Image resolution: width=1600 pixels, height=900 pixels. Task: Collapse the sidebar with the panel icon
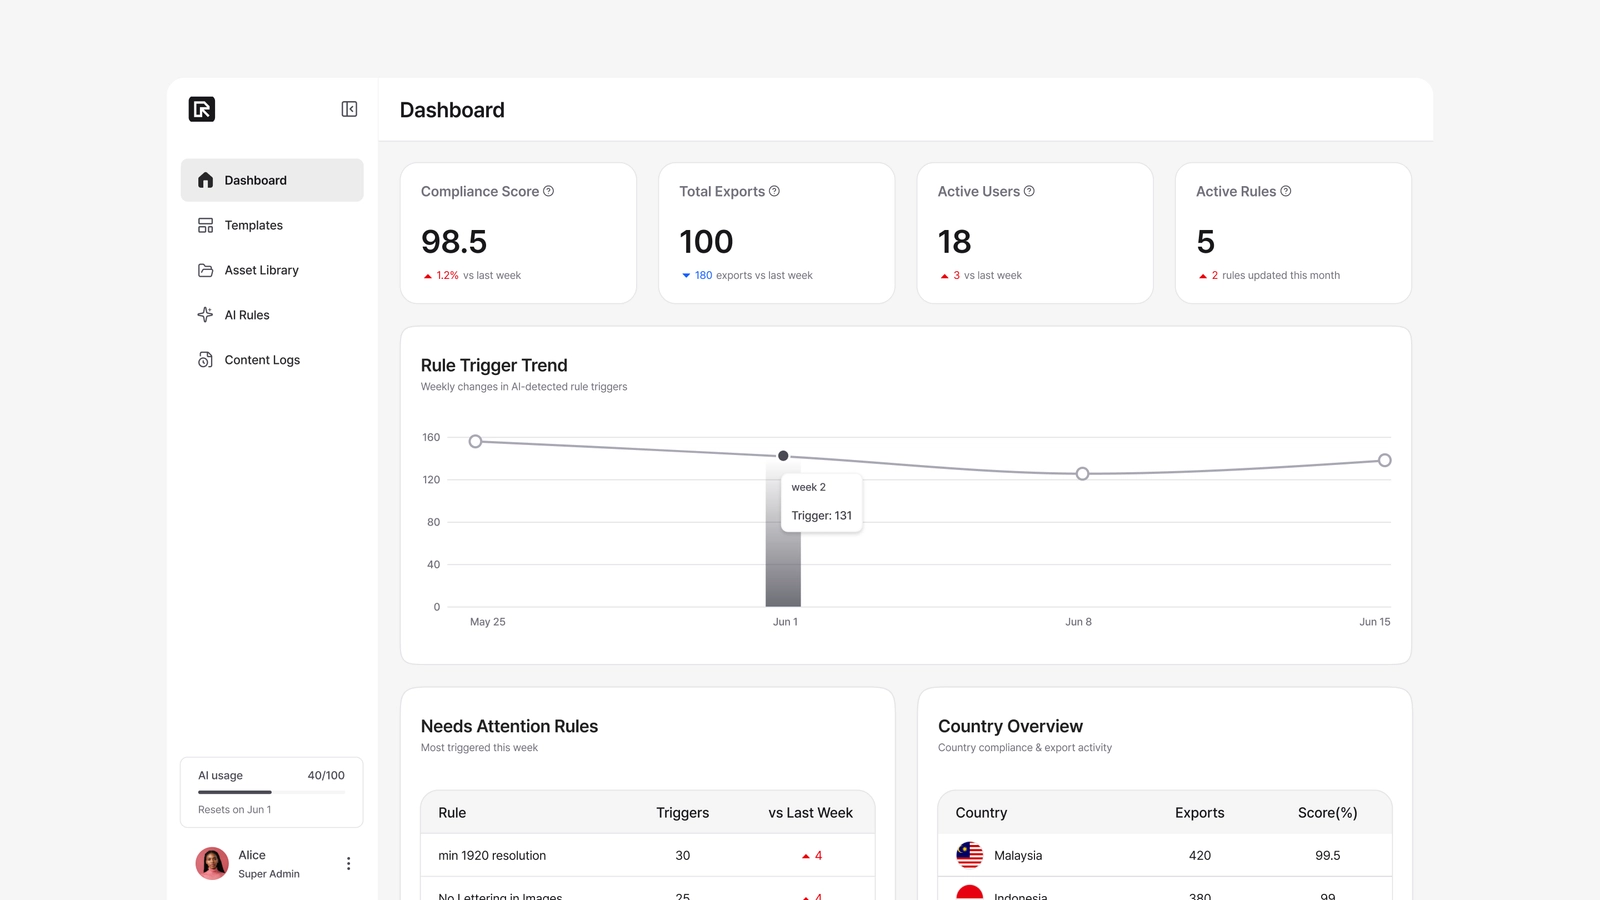click(349, 109)
